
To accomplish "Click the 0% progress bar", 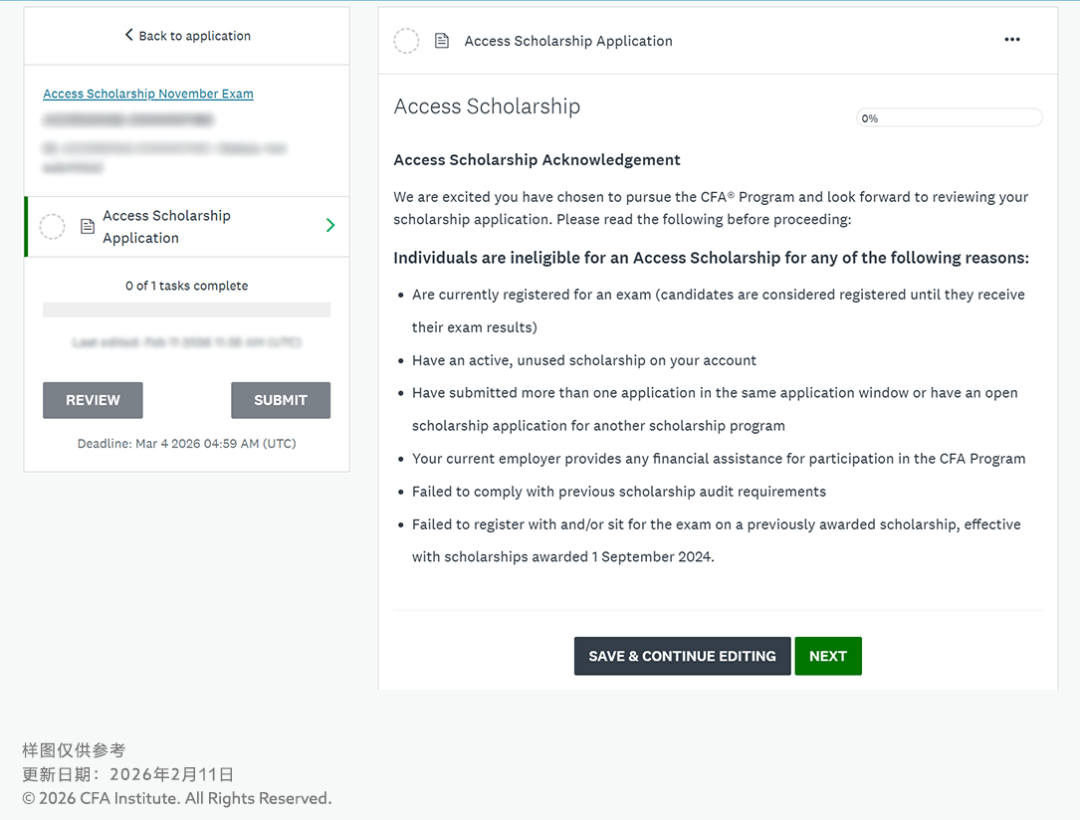I will (x=949, y=118).
